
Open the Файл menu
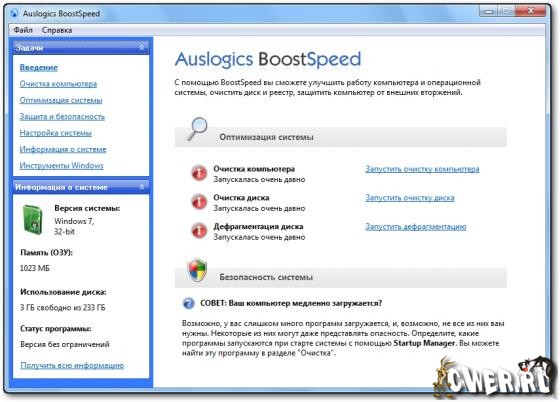pyautogui.click(x=23, y=30)
